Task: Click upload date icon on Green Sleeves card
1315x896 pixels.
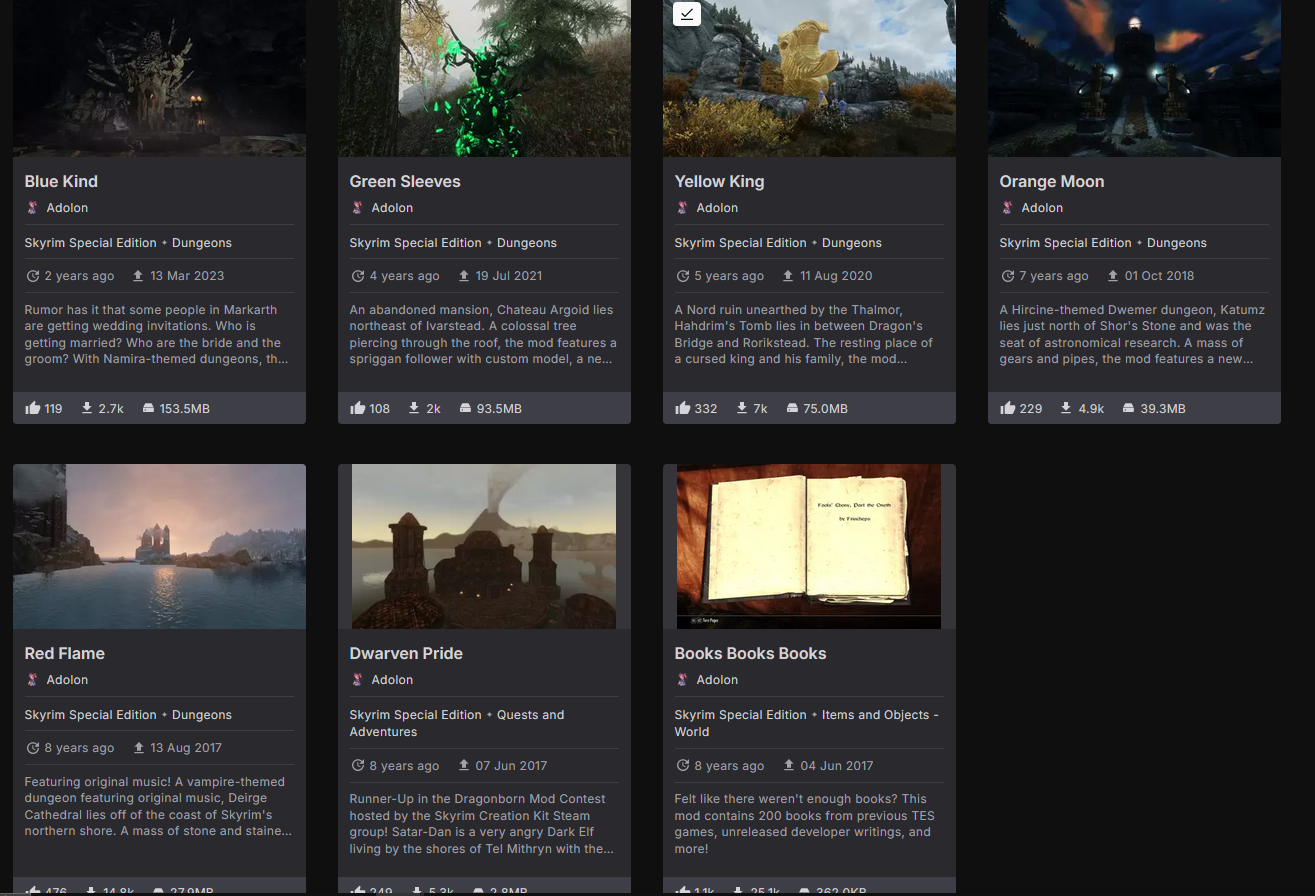Action: point(464,276)
